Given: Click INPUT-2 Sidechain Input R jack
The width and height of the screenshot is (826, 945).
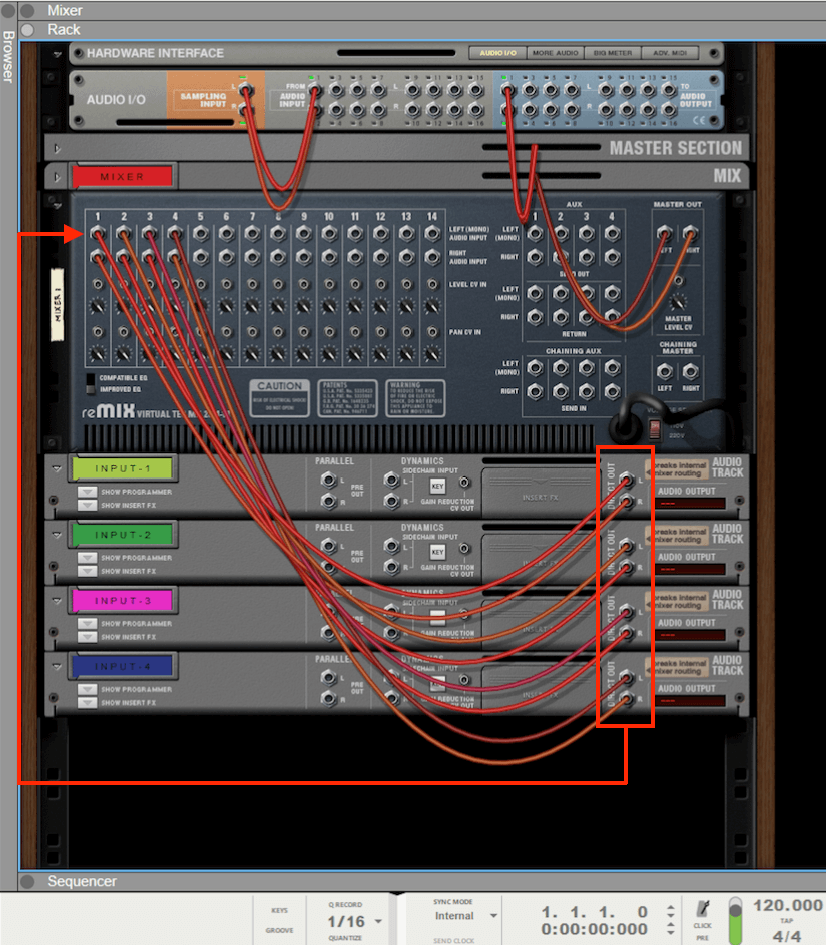Looking at the screenshot, I should [392, 567].
